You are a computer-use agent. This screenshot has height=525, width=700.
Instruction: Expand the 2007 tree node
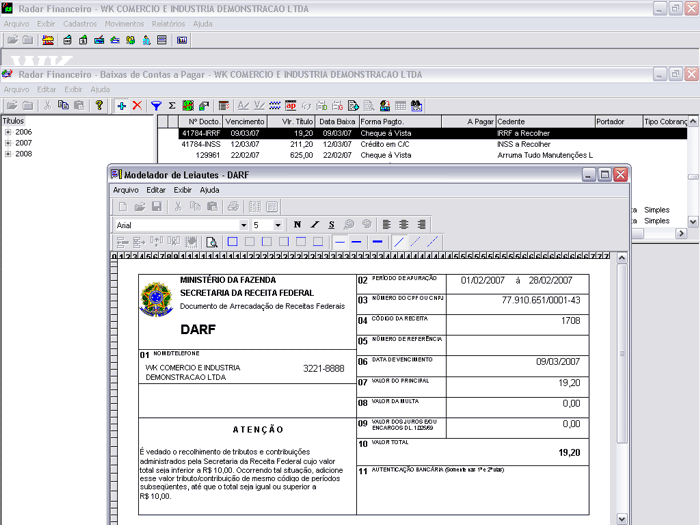(8, 143)
